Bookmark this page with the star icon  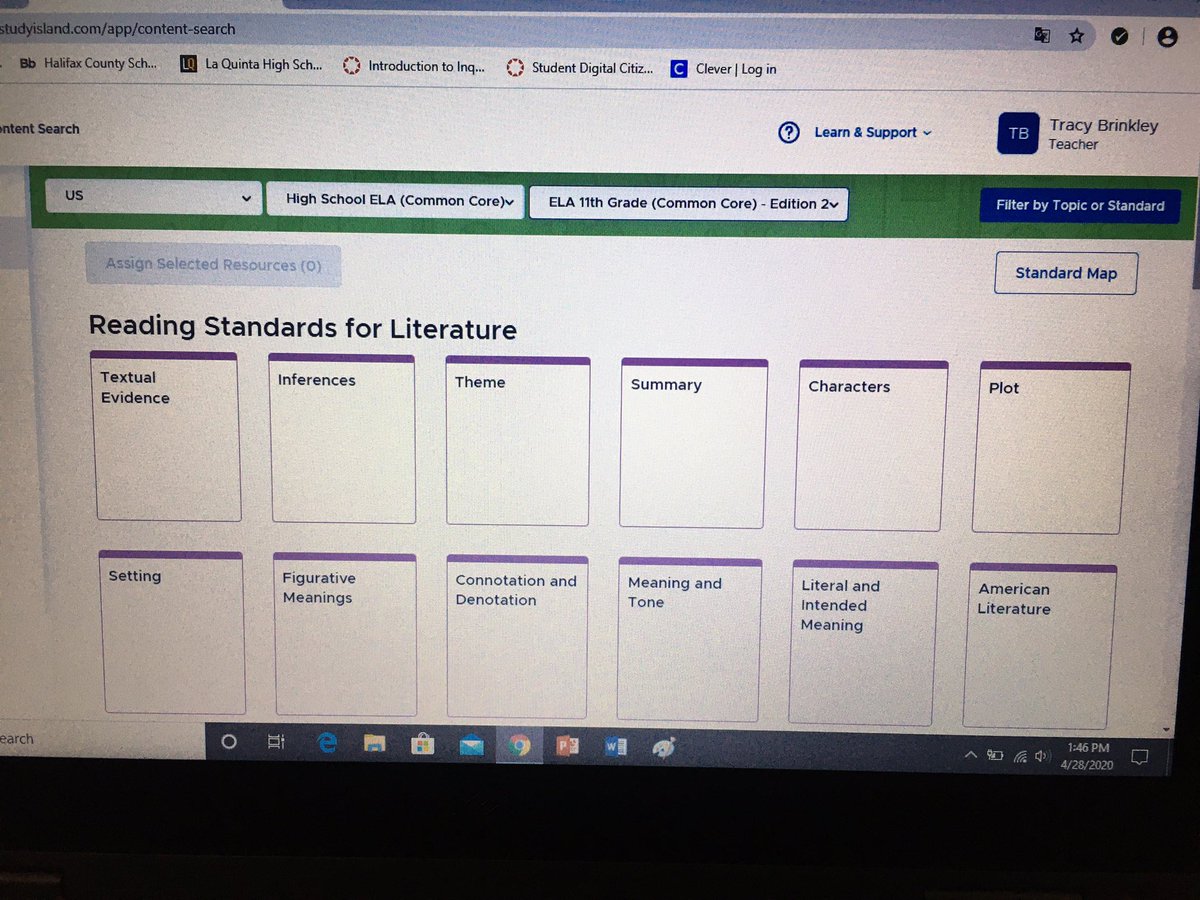pyautogui.click(x=1076, y=36)
